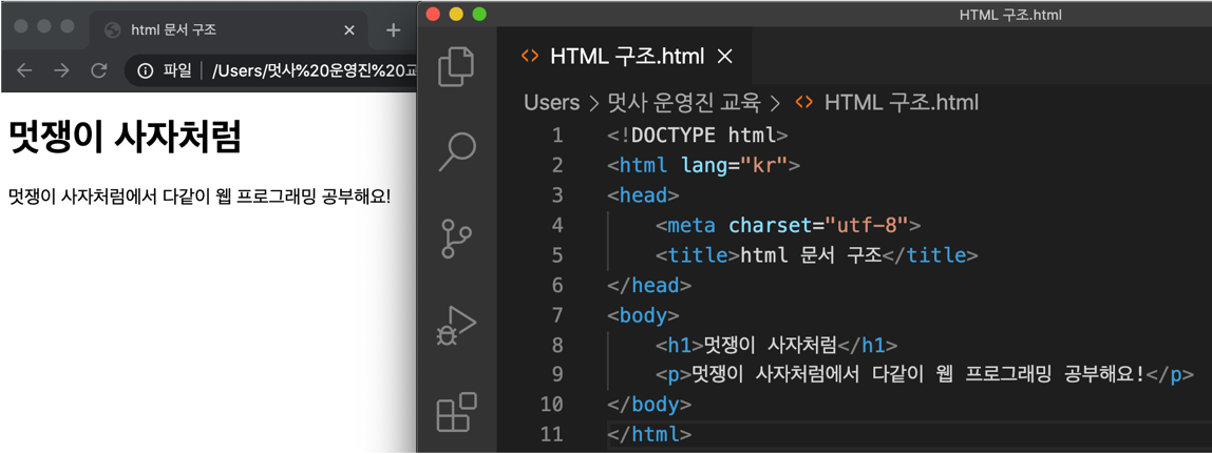The height and width of the screenshot is (454, 1212).
Task: Click the paragraph text in browser page
Action: (199, 195)
